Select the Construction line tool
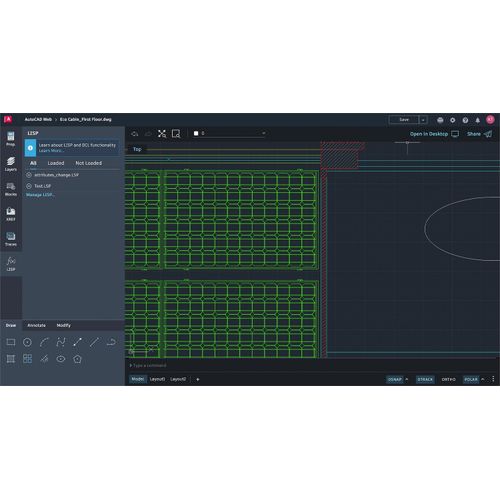Image resolution: width=500 pixels, height=500 pixels. pos(44,359)
